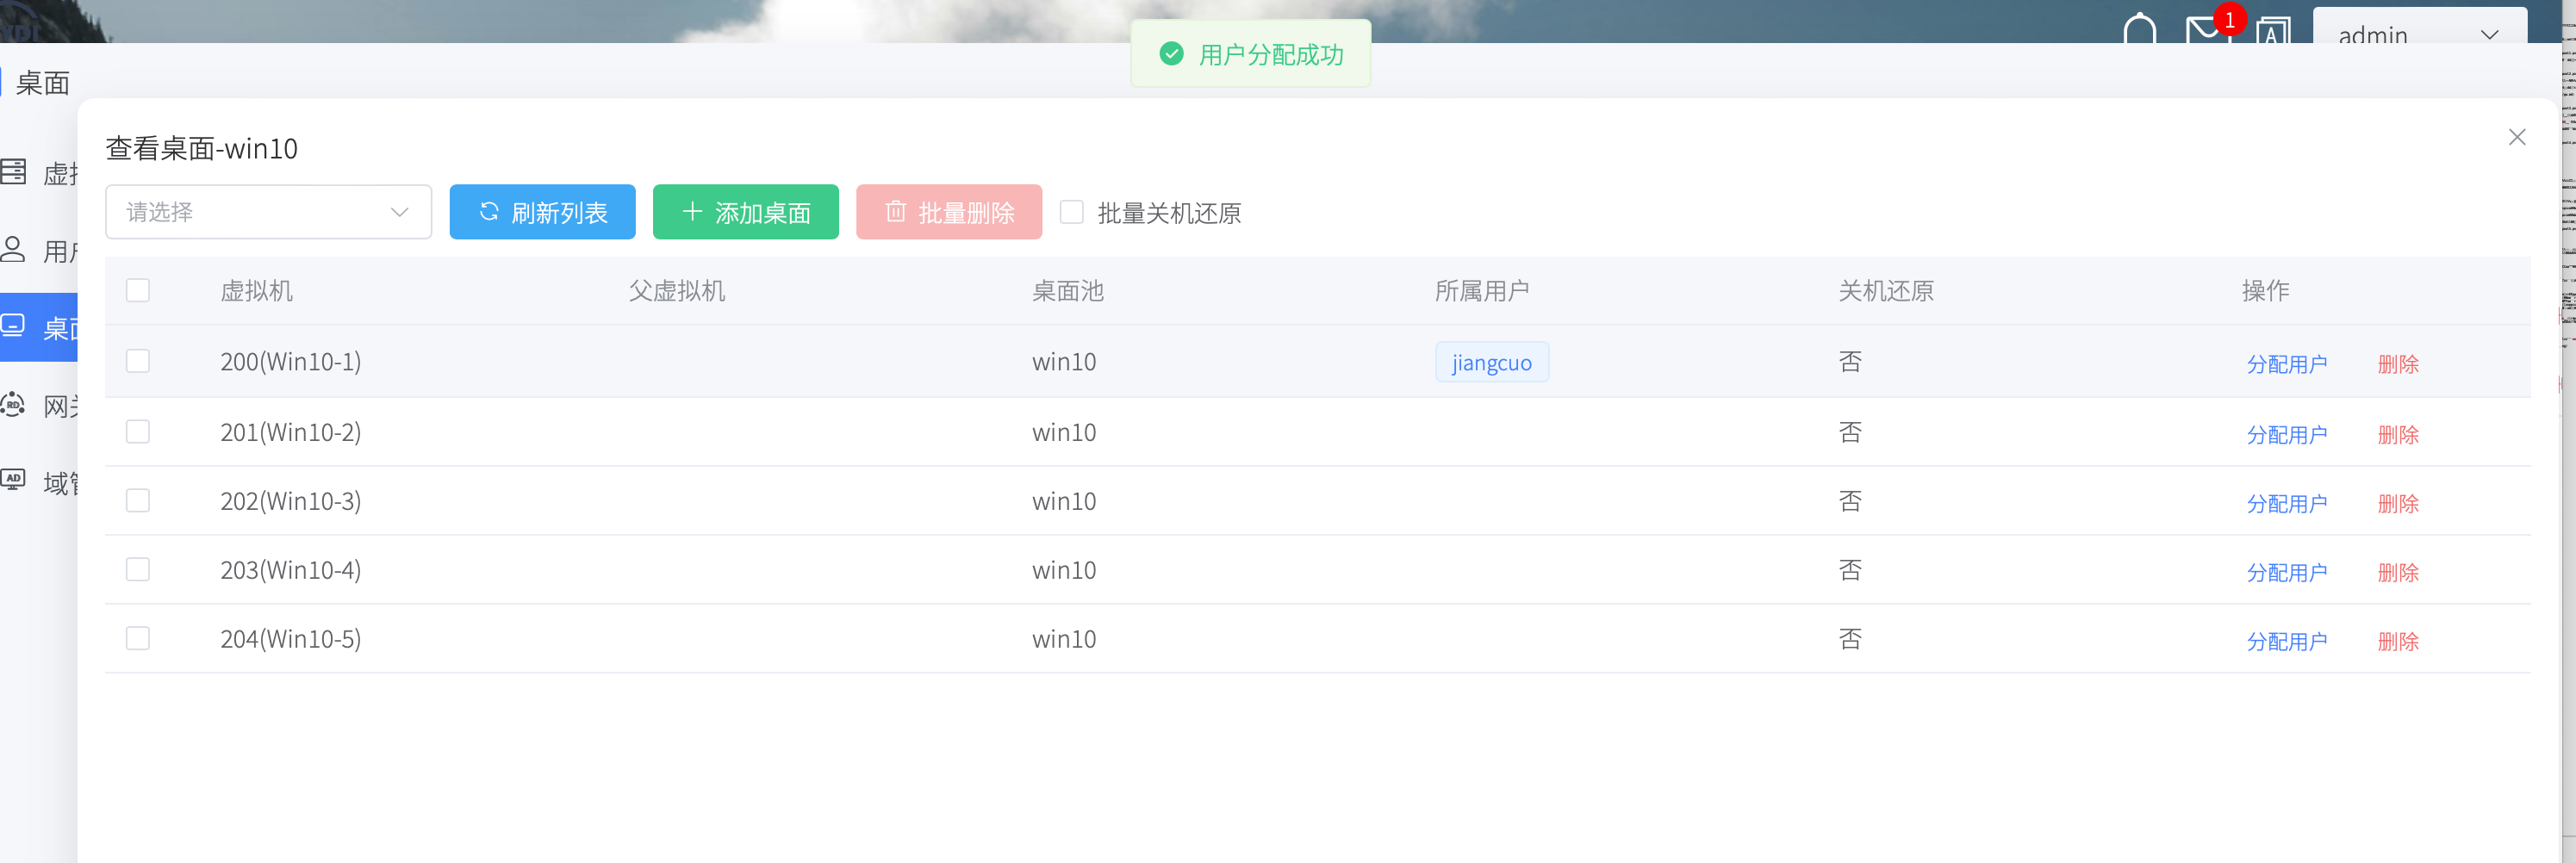Close the win10 desktop dialog

[x=2516, y=137]
